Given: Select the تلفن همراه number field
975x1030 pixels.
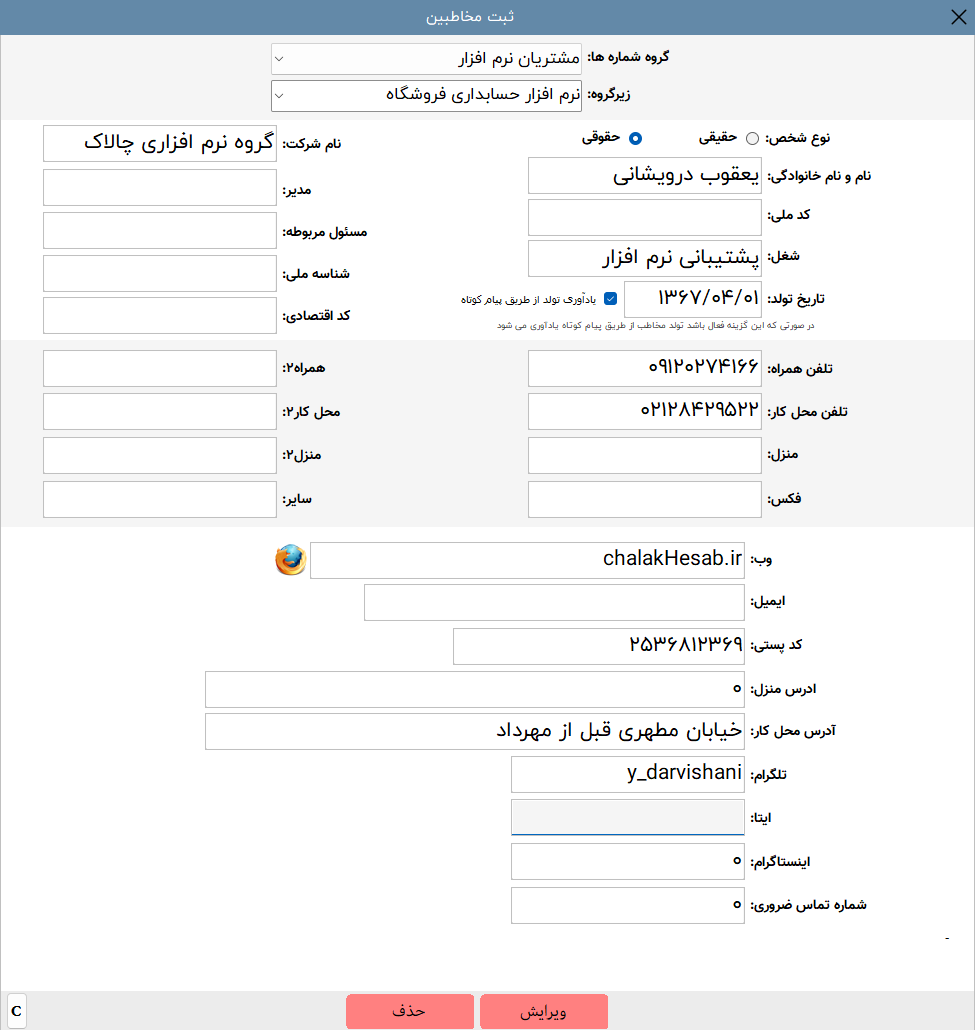Looking at the screenshot, I should point(644,368).
